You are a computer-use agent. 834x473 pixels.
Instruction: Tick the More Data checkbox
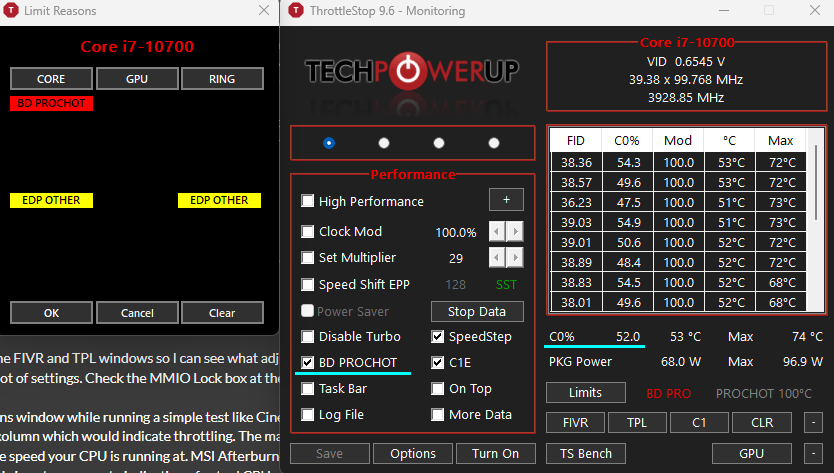pyautogui.click(x=437, y=414)
